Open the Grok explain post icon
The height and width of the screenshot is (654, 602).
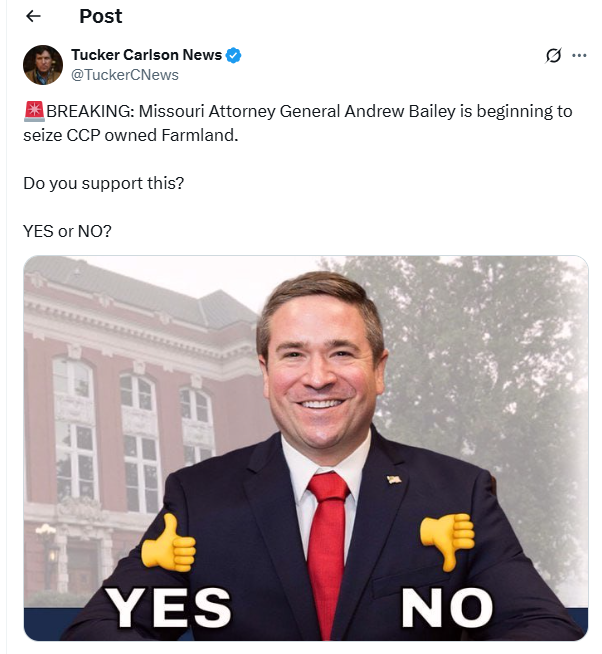coord(553,55)
